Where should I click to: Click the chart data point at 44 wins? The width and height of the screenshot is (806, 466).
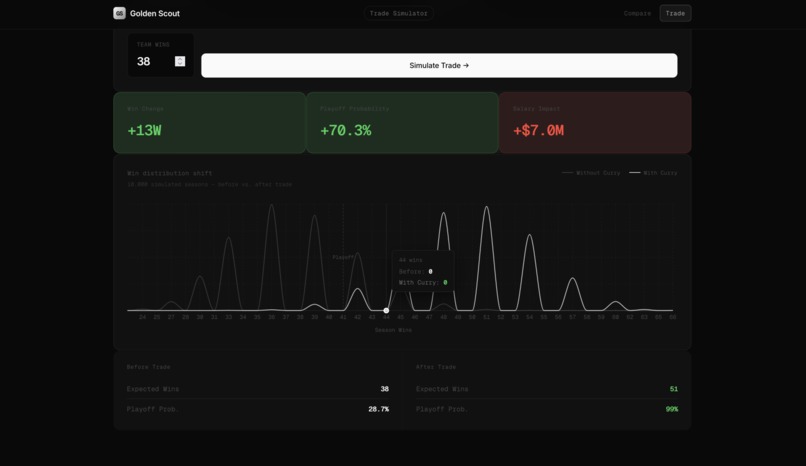coord(386,310)
